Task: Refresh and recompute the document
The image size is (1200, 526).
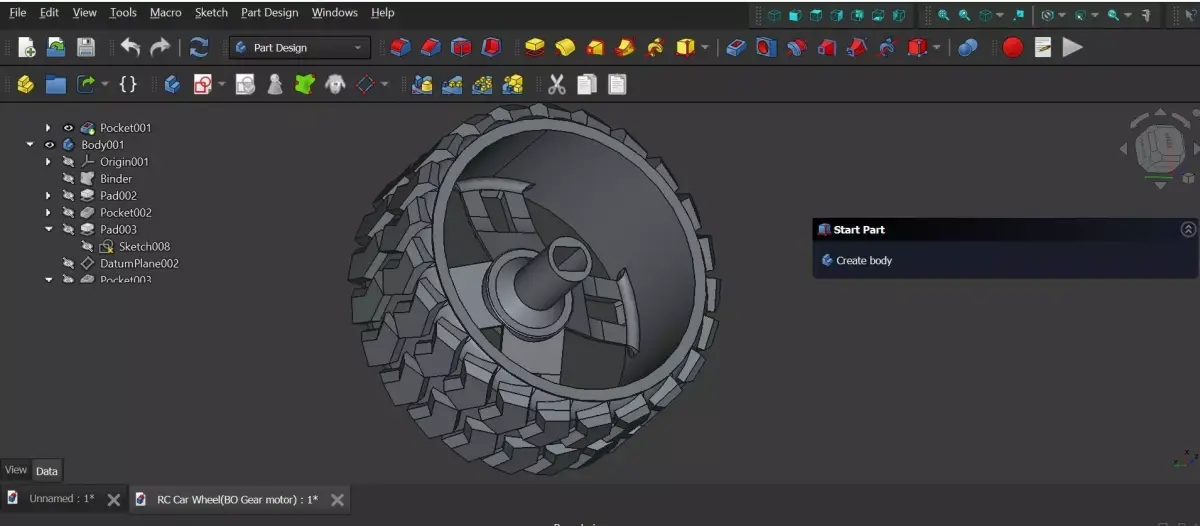Action: tap(199, 47)
